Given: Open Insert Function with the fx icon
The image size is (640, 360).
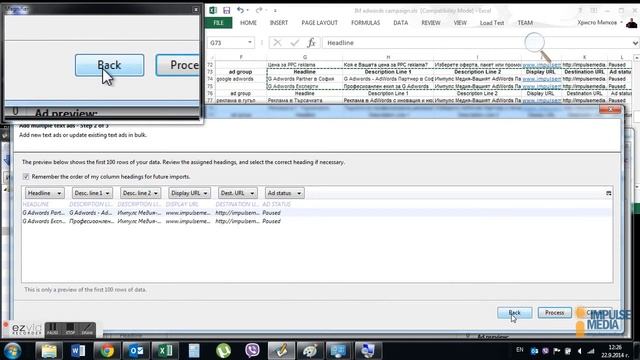Looking at the screenshot, I should pos(311,42).
